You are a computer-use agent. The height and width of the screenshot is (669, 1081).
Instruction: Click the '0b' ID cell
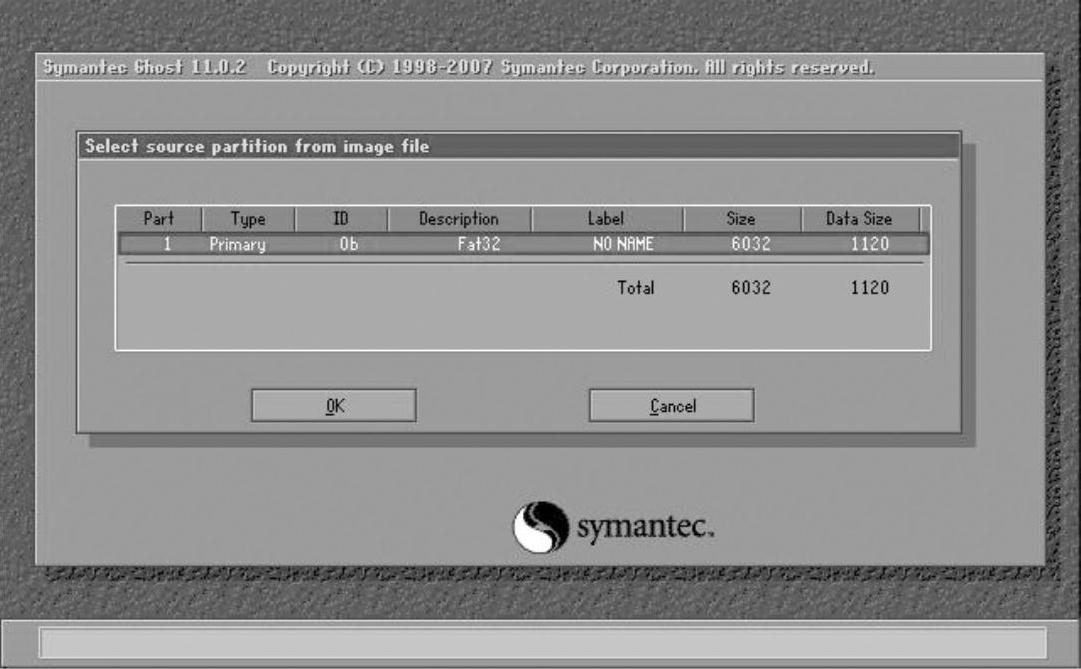coord(348,244)
